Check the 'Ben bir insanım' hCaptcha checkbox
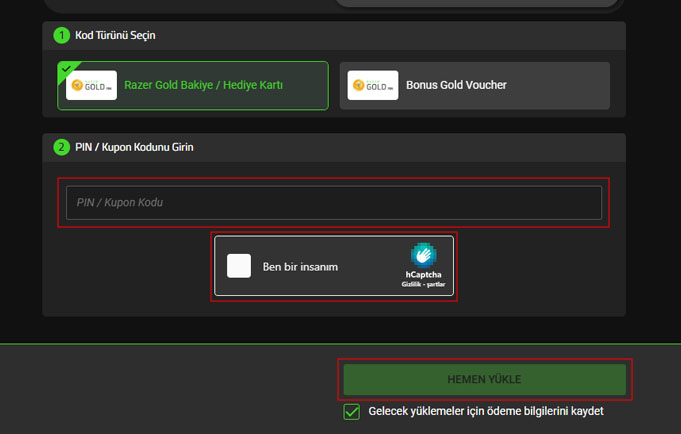Screen dimensions: 681x434 239,266
